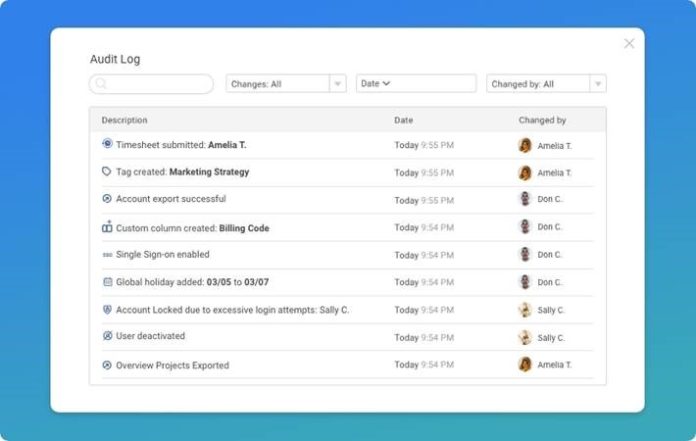This screenshot has width=696, height=441.
Task: Open the Changes: All dropdown
Action: click(x=286, y=83)
